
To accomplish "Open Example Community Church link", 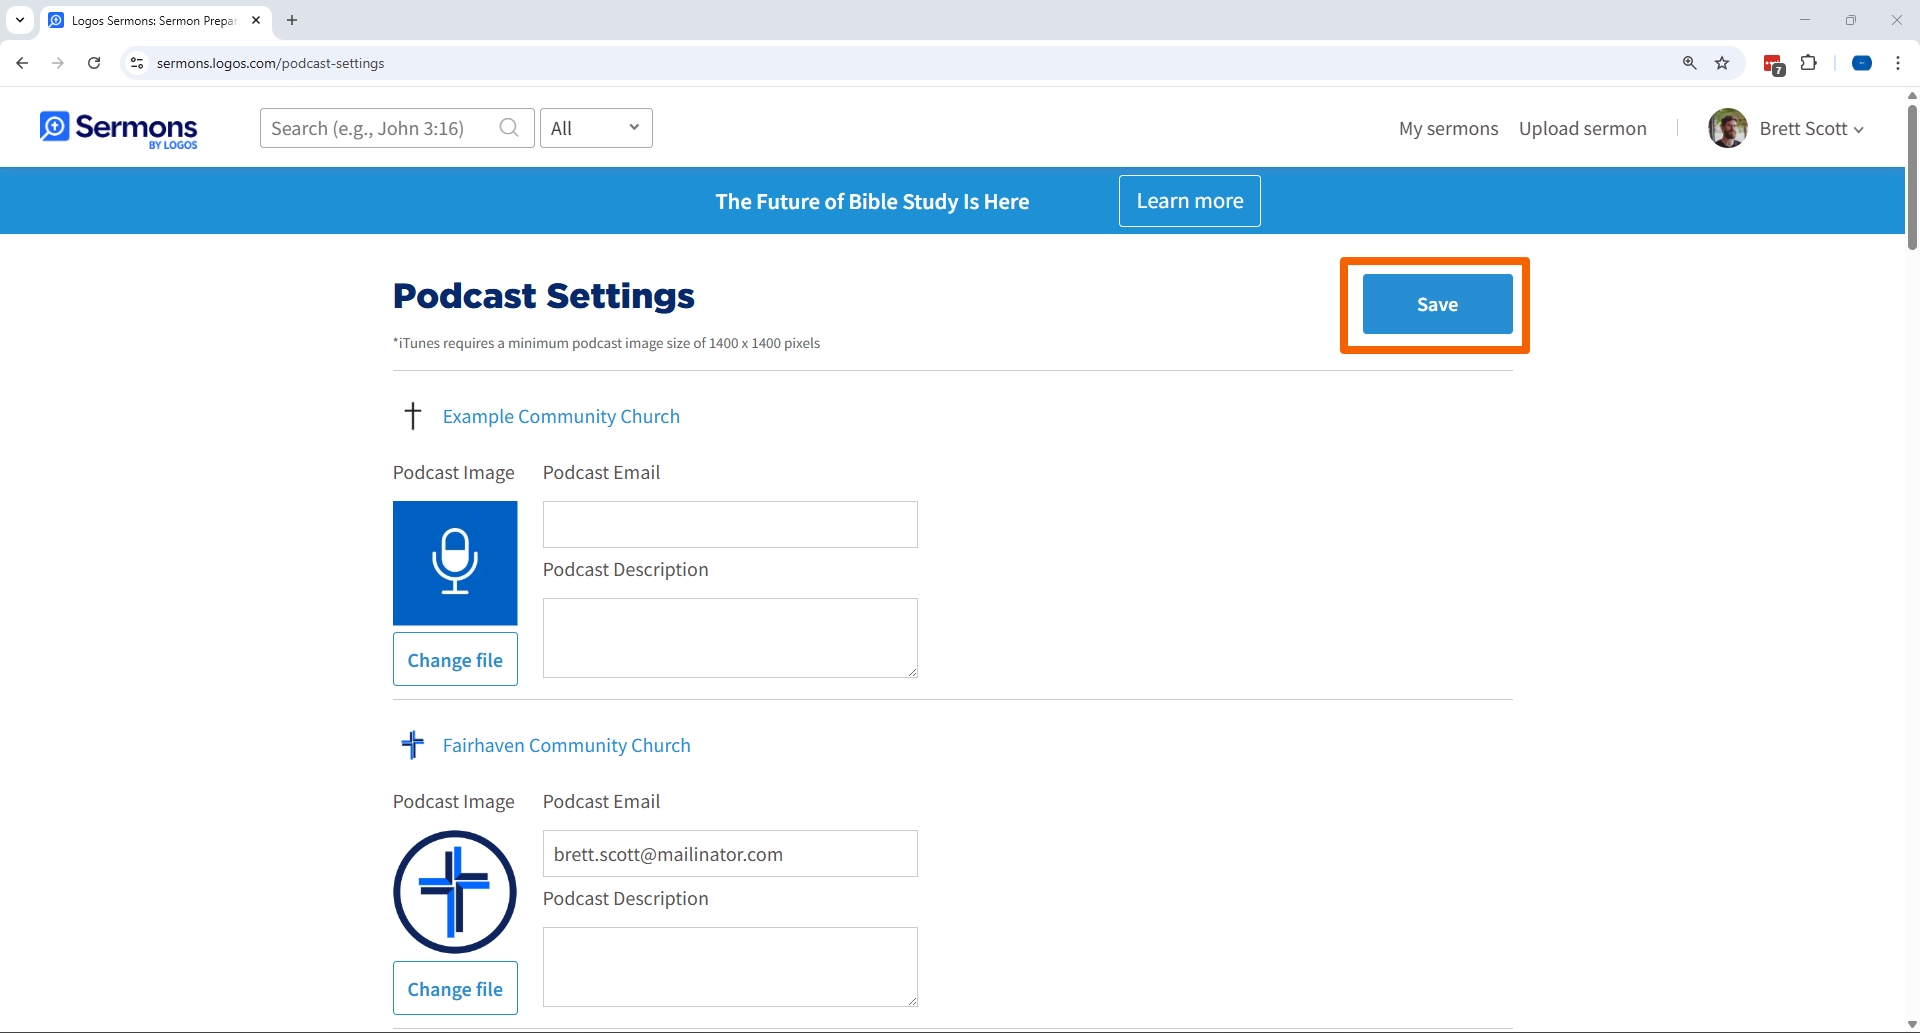I will coord(561,416).
